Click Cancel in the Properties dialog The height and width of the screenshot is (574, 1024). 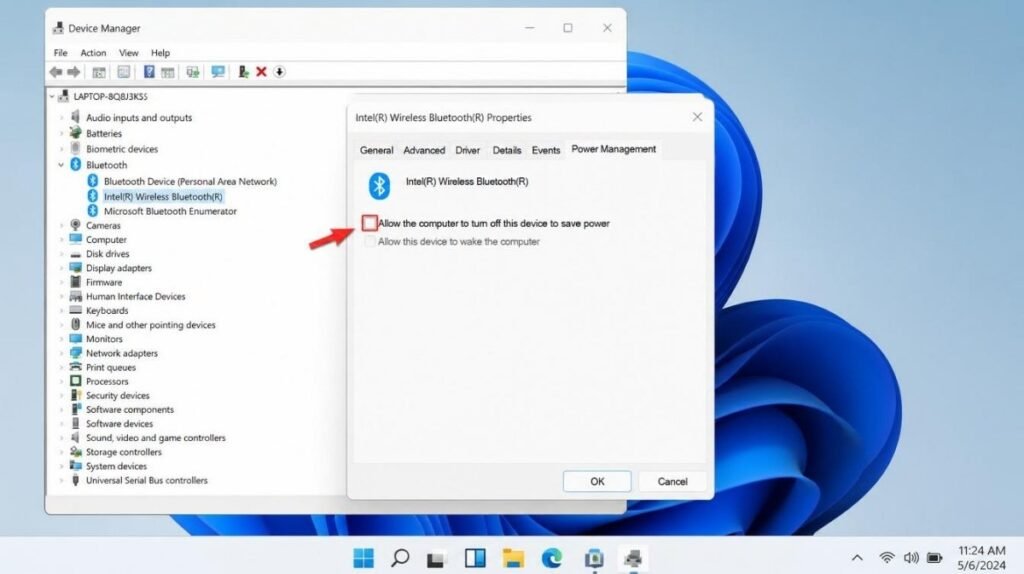(x=672, y=481)
